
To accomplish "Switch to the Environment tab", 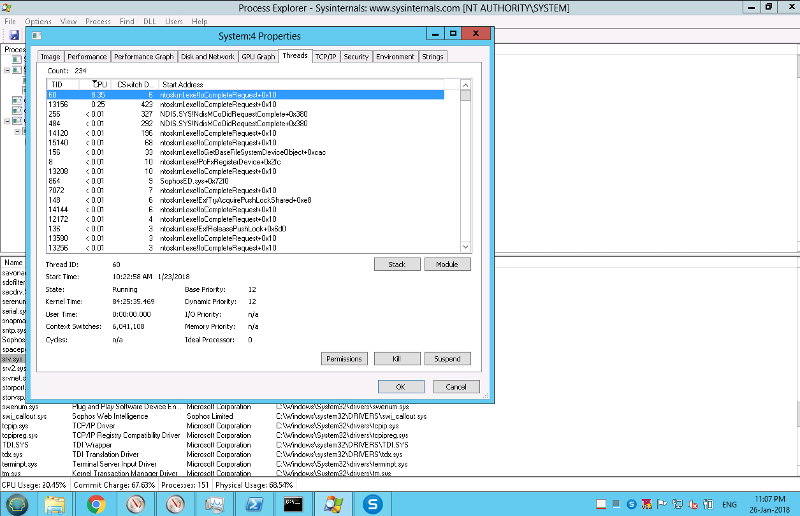I will 395,57.
